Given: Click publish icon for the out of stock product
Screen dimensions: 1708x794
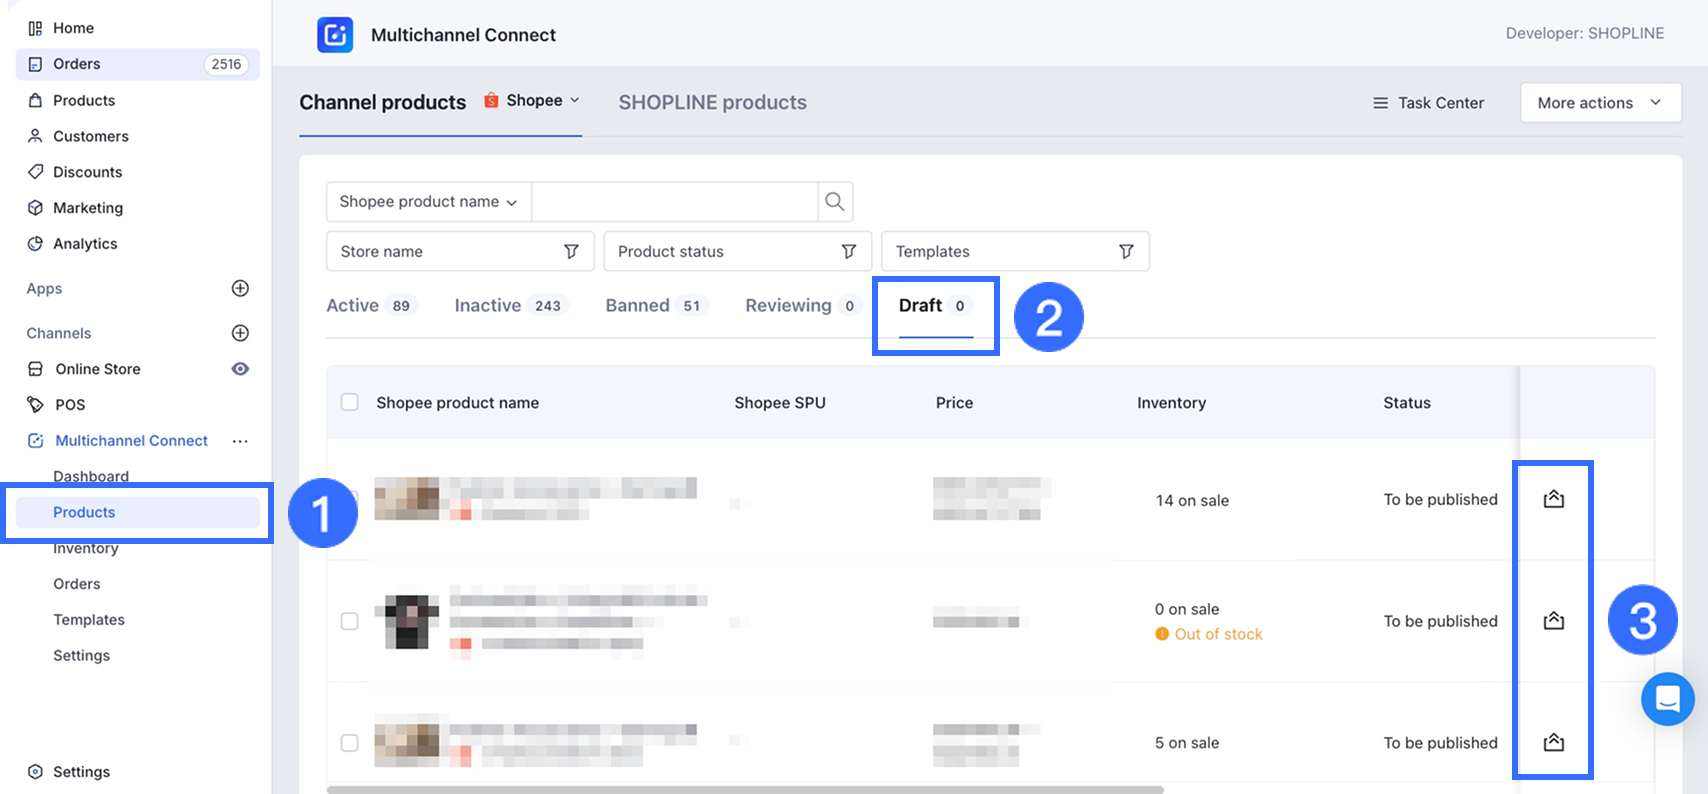Looking at the screenshot, I should click(1553, 621).
